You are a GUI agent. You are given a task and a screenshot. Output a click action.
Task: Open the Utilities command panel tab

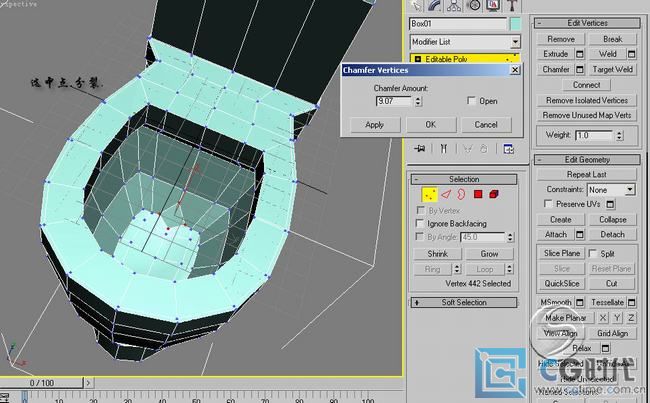[512, 5]
